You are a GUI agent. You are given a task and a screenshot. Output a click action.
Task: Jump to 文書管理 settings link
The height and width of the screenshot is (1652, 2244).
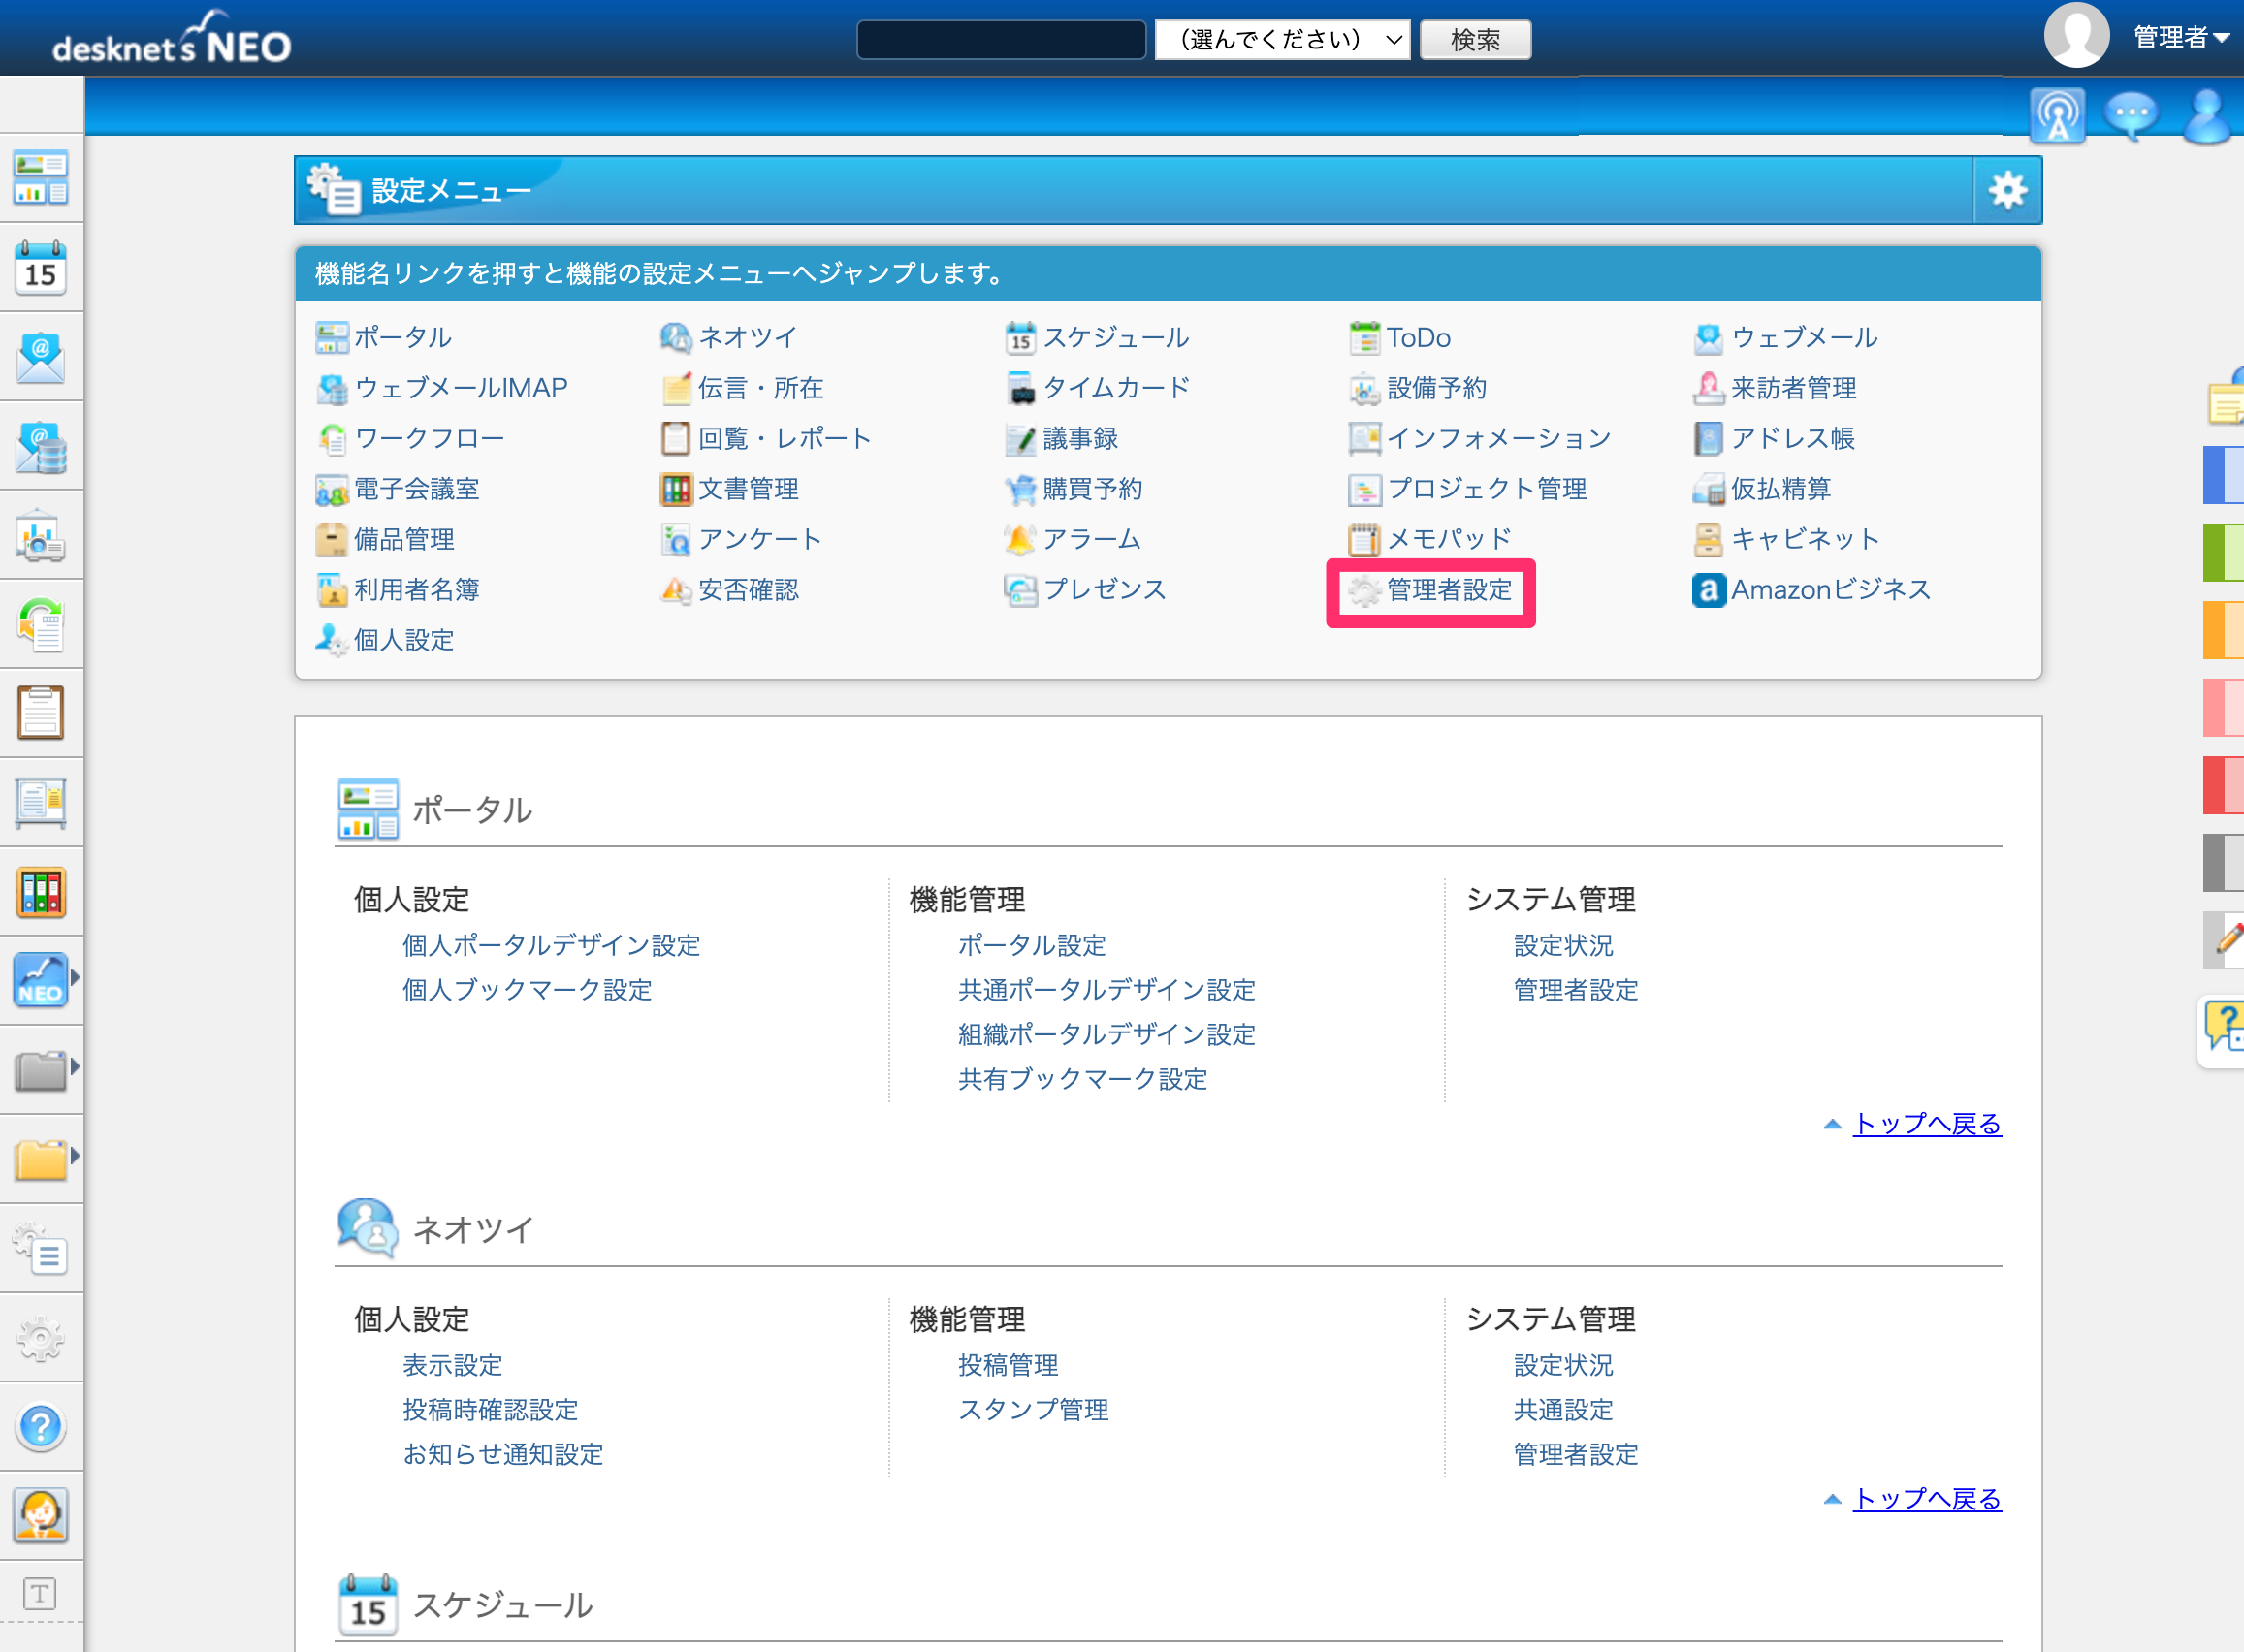click(748, 488)
